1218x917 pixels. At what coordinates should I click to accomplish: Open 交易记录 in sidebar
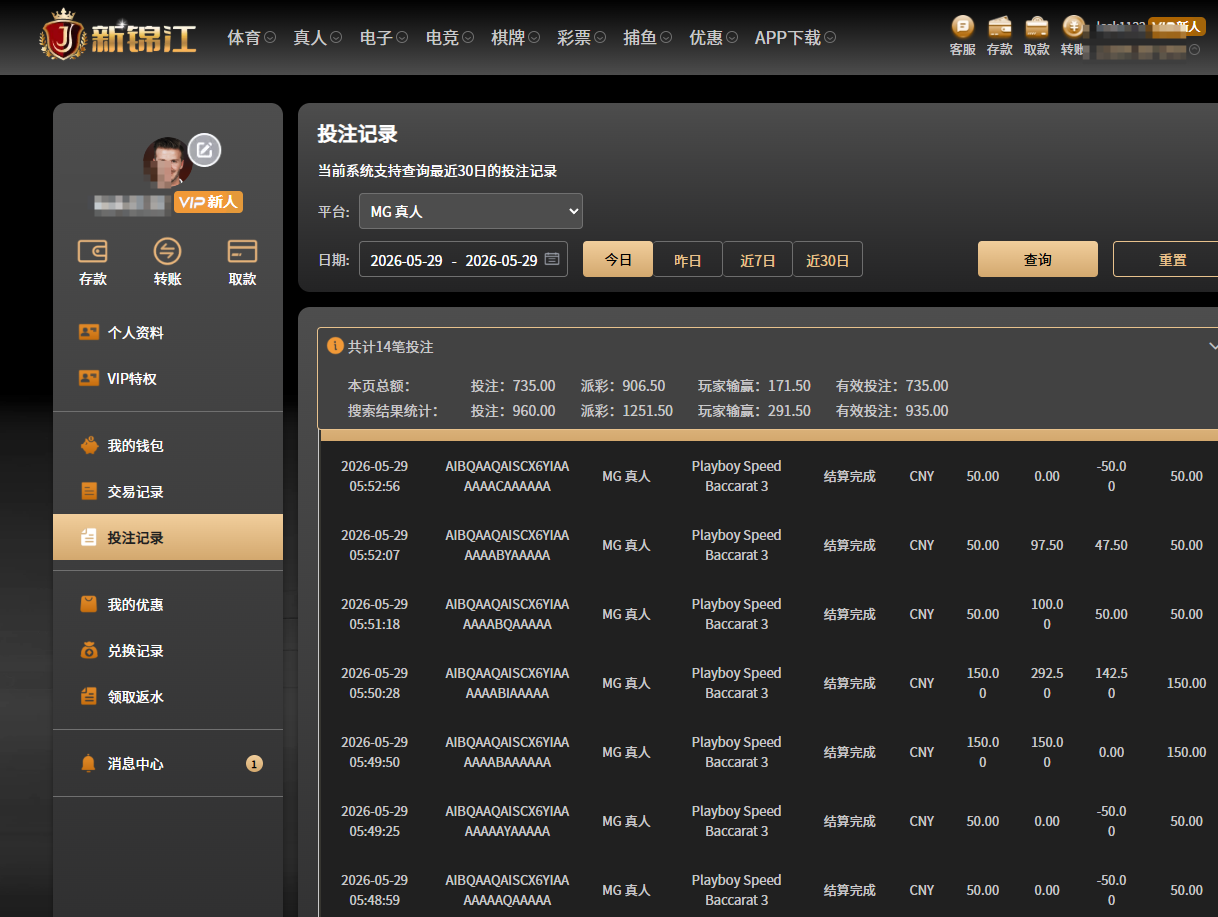tap(168, 491)
